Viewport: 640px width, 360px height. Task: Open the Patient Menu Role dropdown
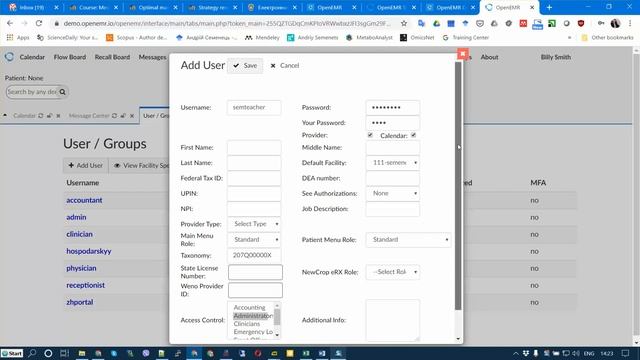point(408,240)
